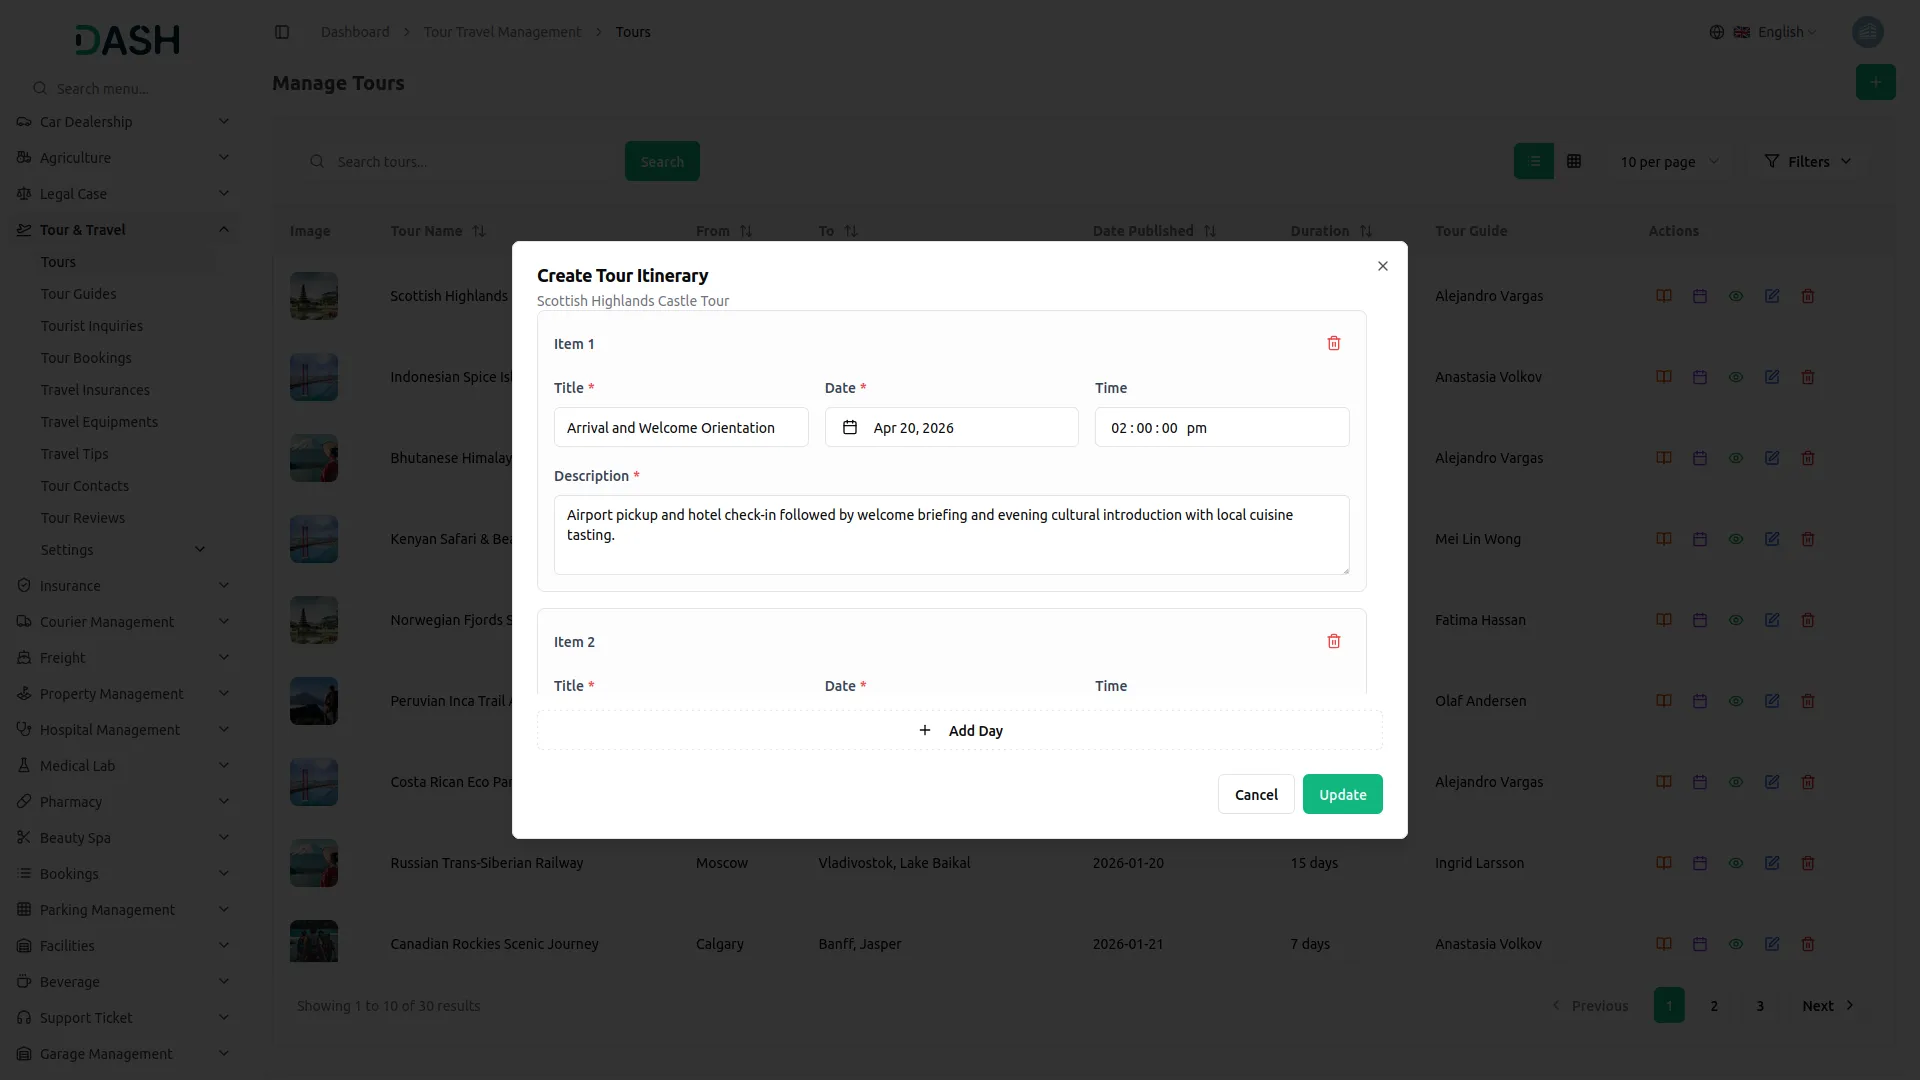Click the calendar icon in the Date field

click(850, 427)
